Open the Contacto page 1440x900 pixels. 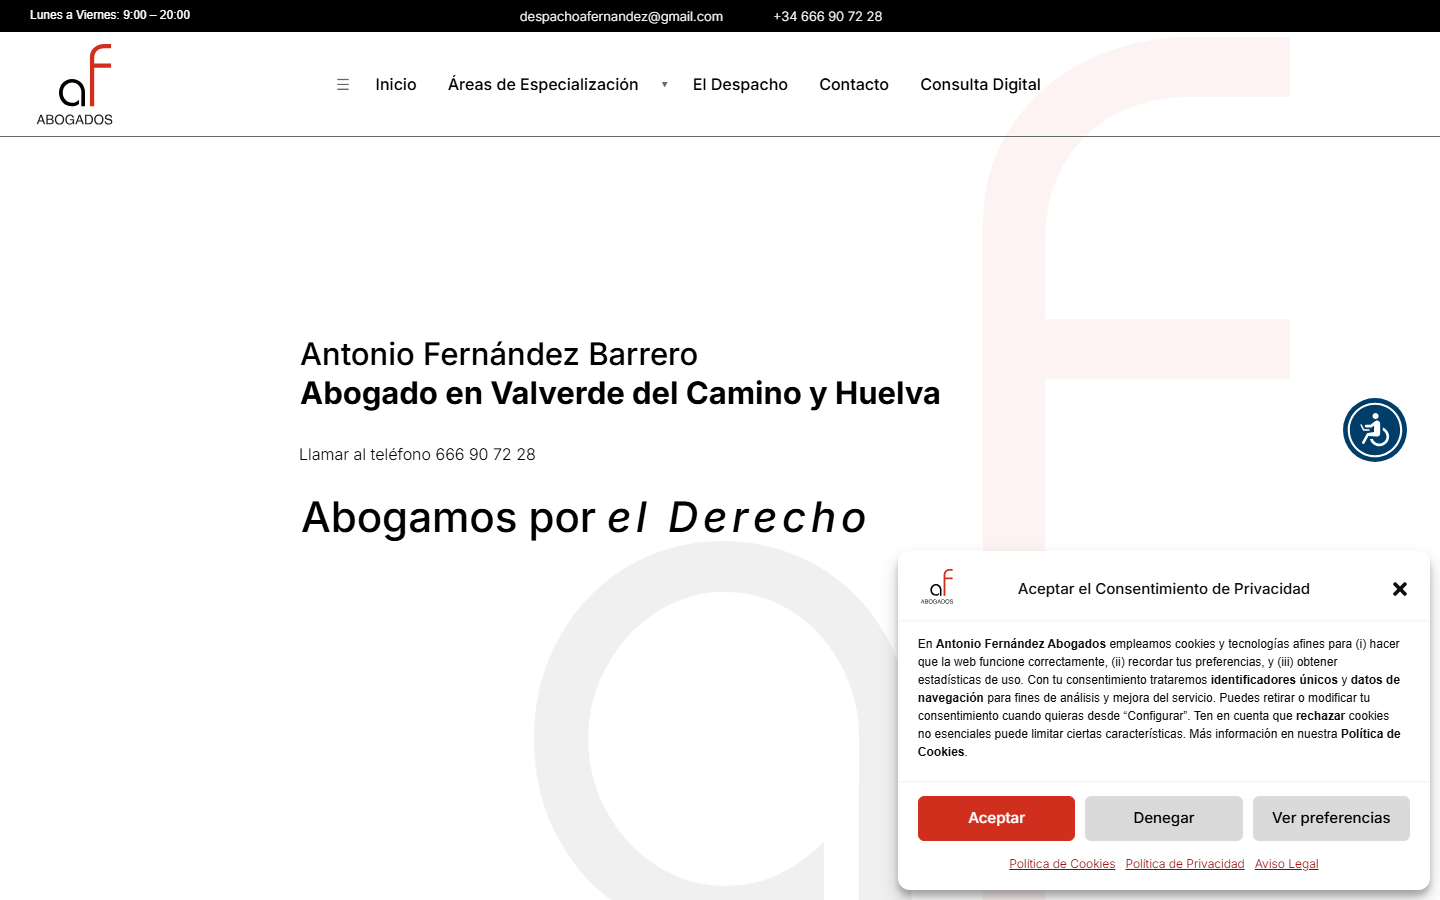click(x=854, y=85)
